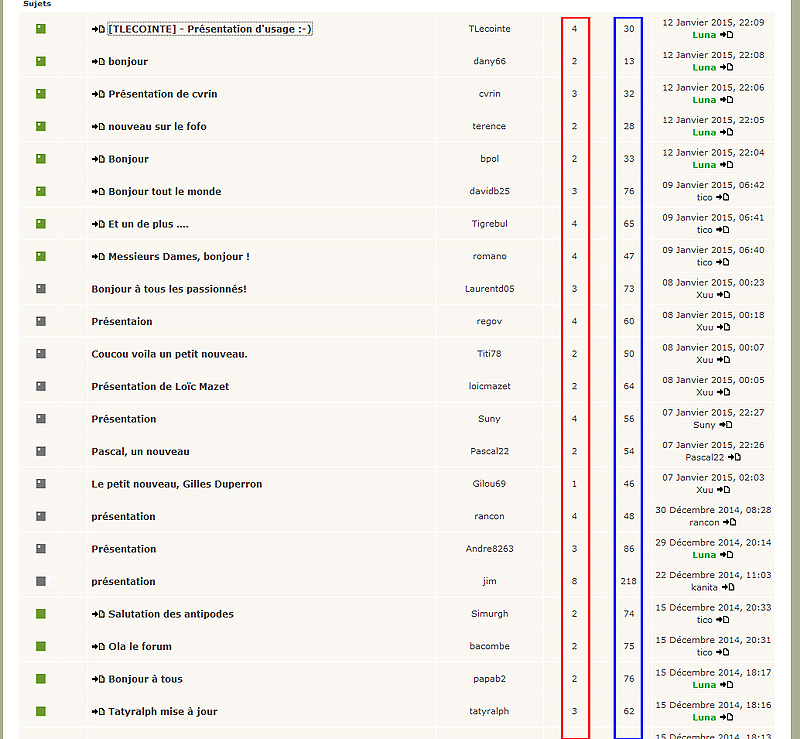Viewport: 800px width, 739px height.
Task: Click the 'Sujets' column heading
Action: click(37, 4)
